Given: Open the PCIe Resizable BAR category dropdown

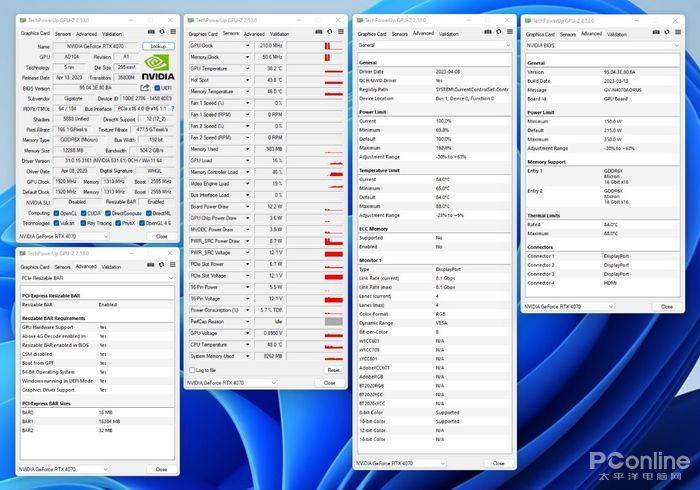Looking at the screenshot, I should [97, 278].
